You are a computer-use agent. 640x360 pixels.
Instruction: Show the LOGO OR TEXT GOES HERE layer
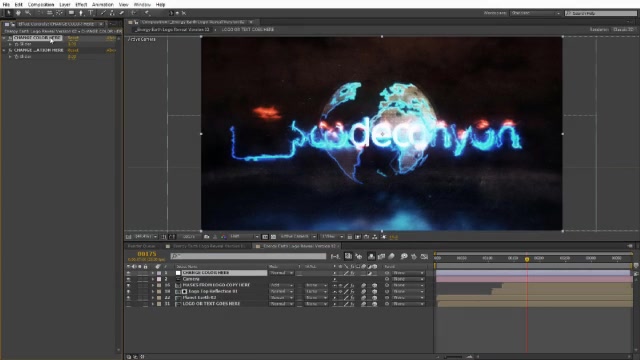pyautogui.click(x=129, y=304)
